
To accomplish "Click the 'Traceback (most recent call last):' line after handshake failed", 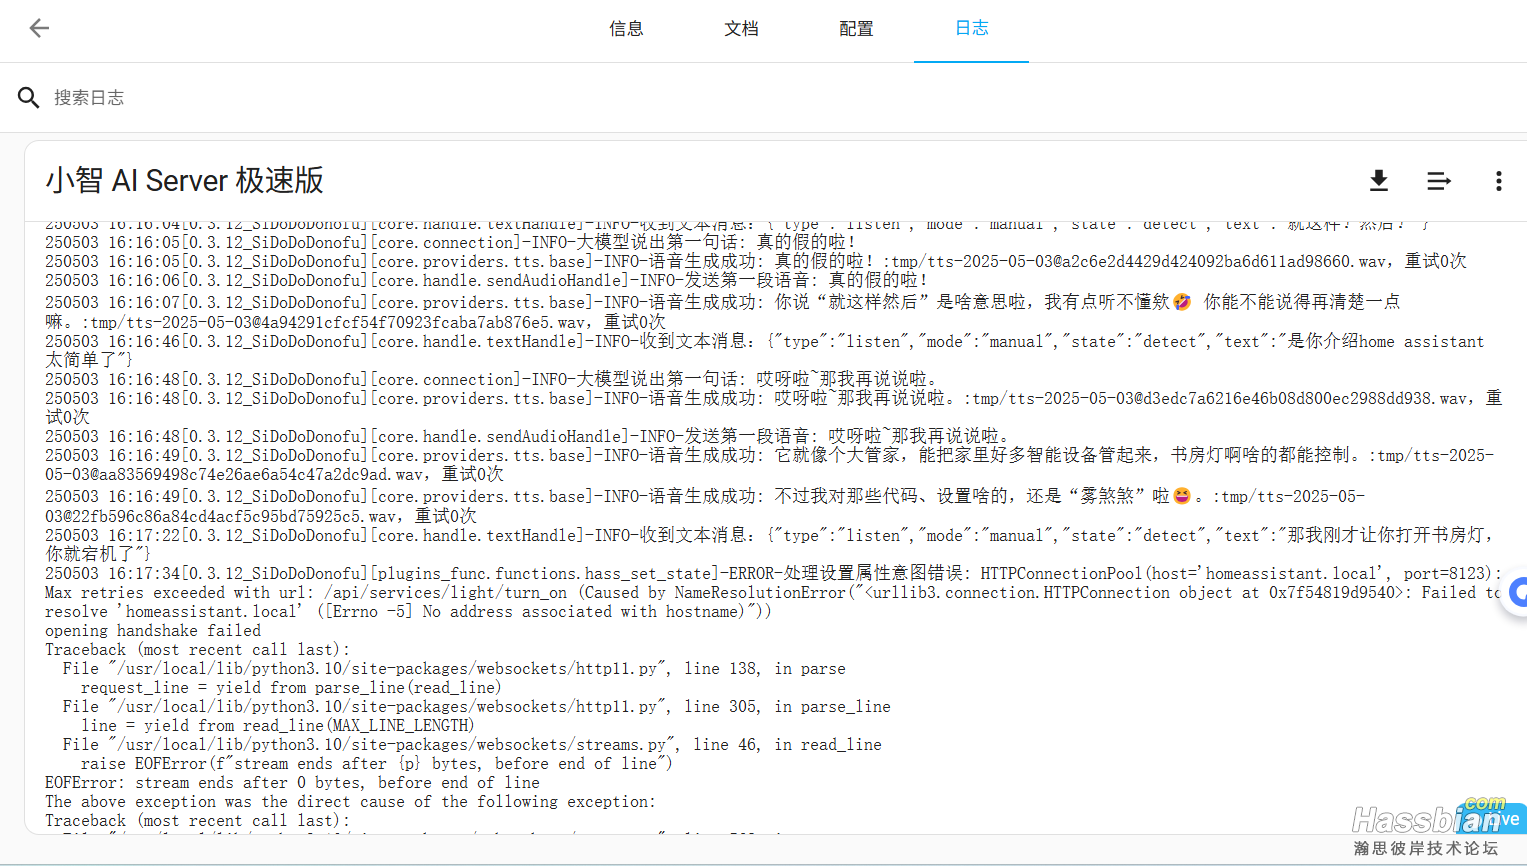I will pos(197,650).
